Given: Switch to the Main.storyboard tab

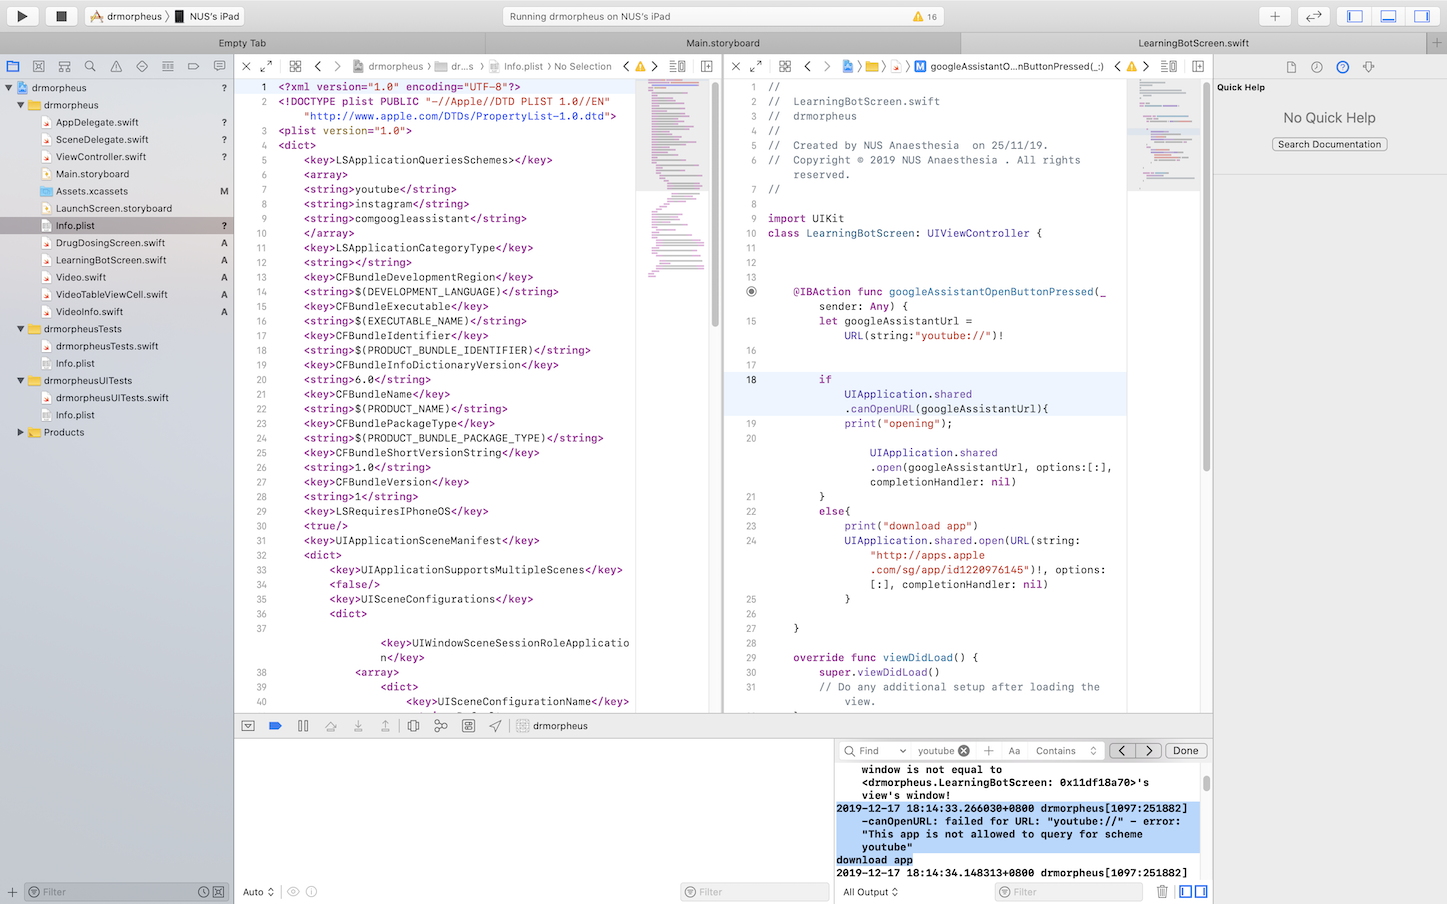Looking at the screenshot, I should [722, 43].
